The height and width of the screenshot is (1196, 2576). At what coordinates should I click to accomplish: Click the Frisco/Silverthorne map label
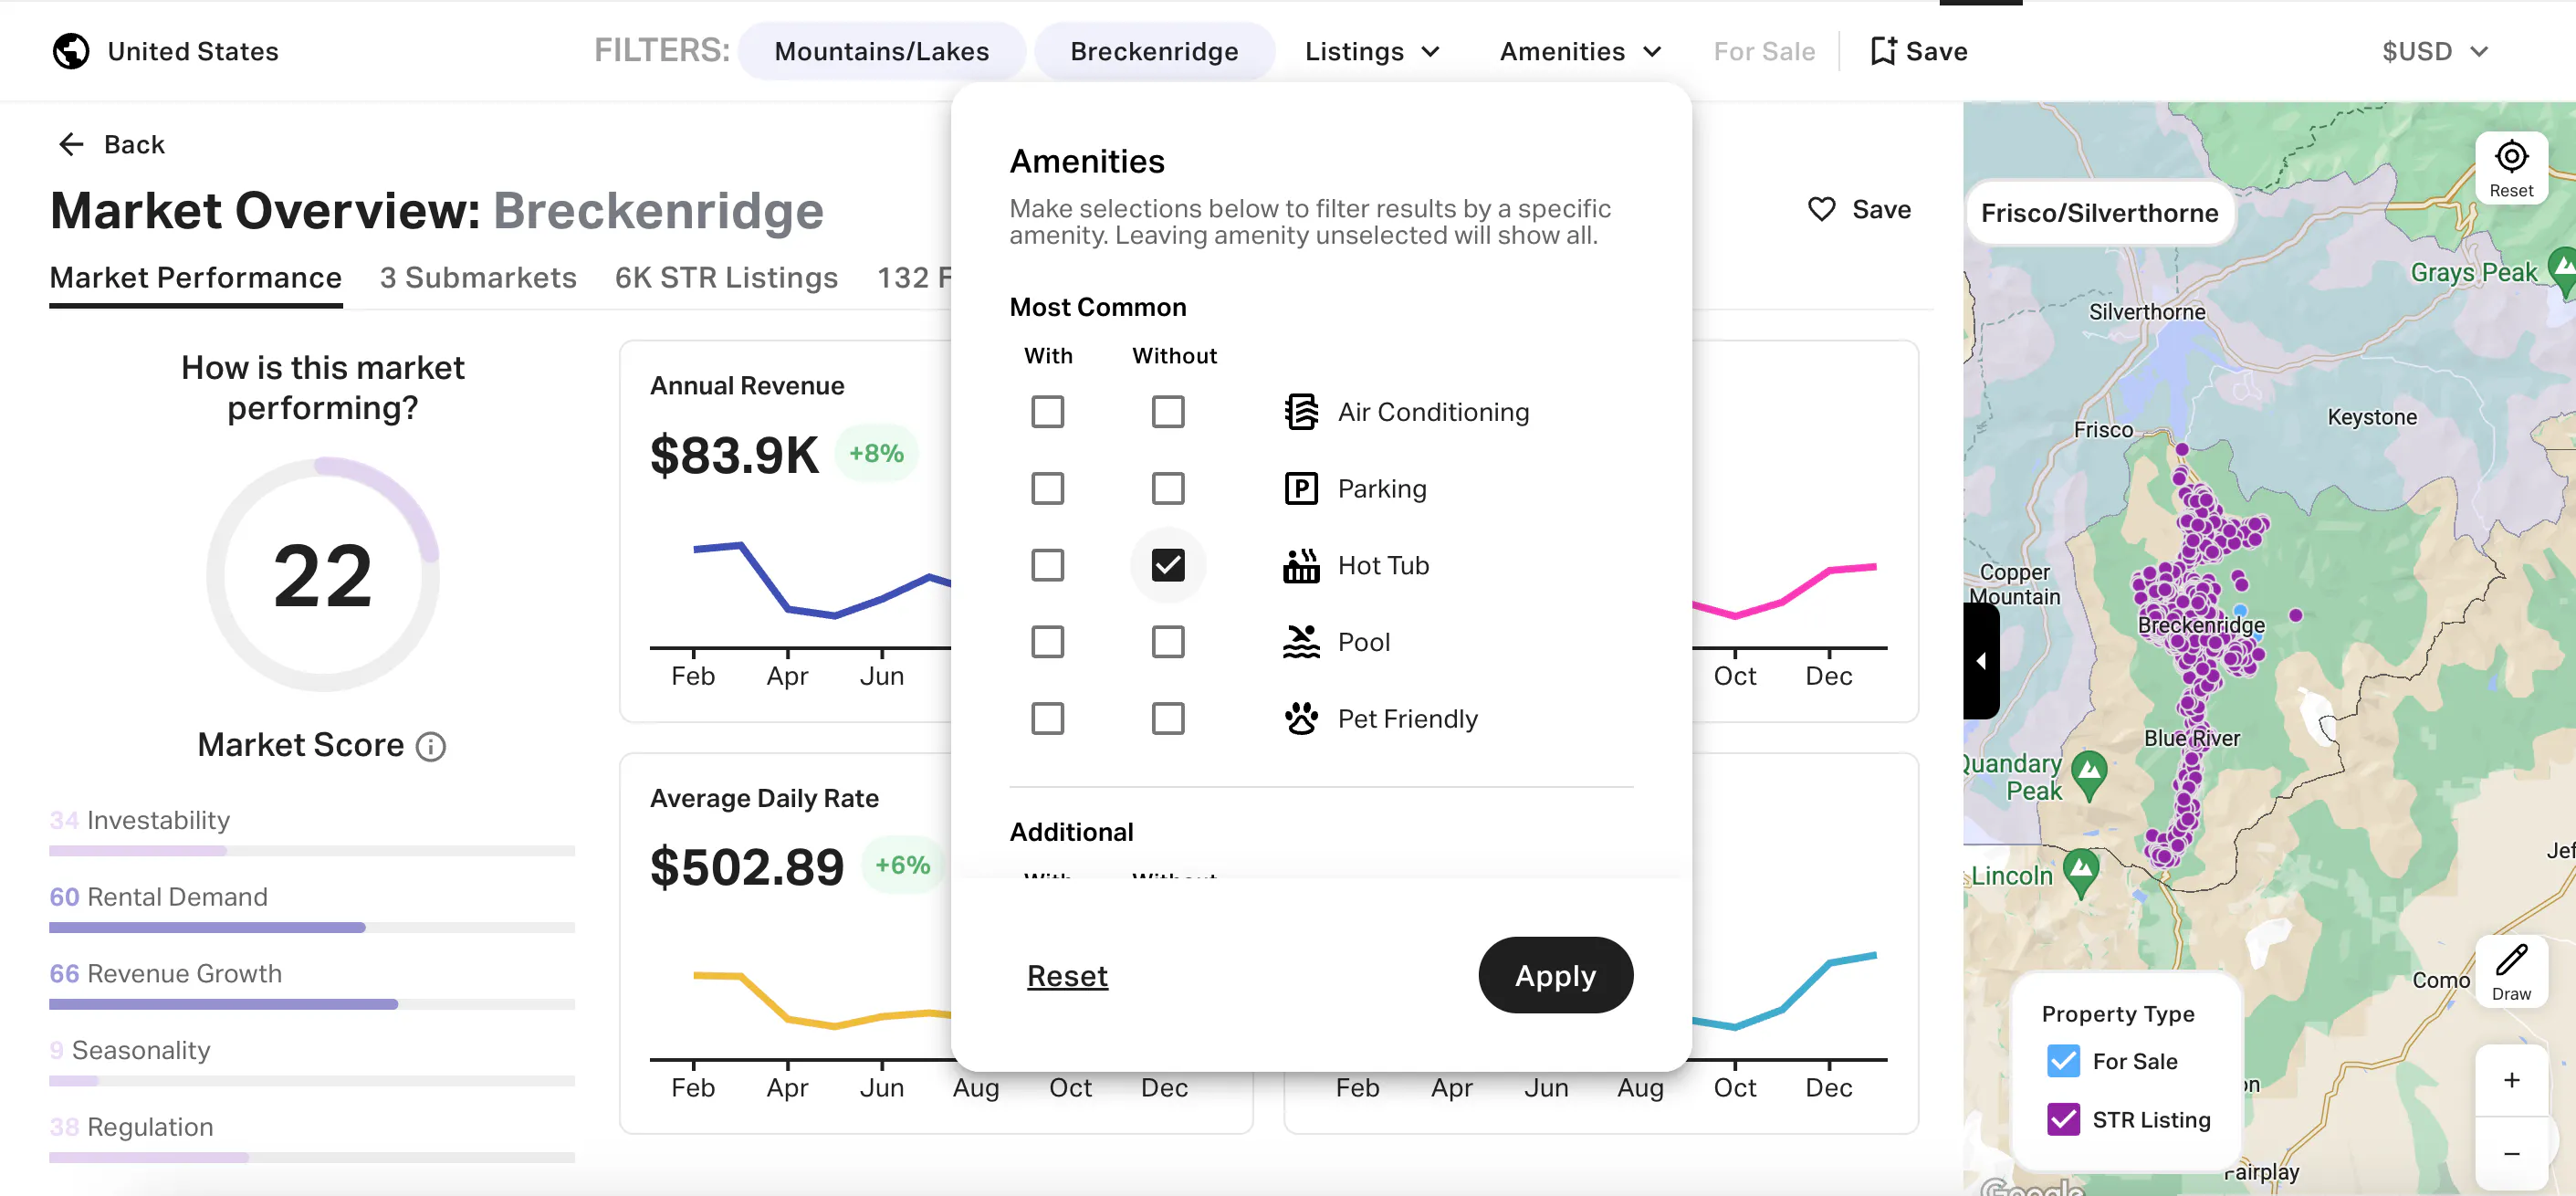click(x=2099, y=213)
